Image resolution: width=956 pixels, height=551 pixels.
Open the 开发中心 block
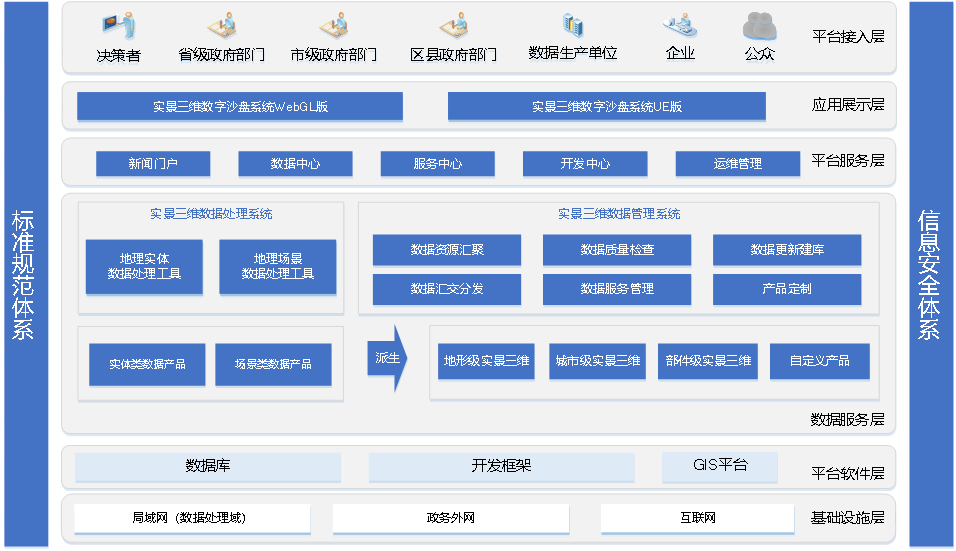pyautogui.click(x=585, y=163)
